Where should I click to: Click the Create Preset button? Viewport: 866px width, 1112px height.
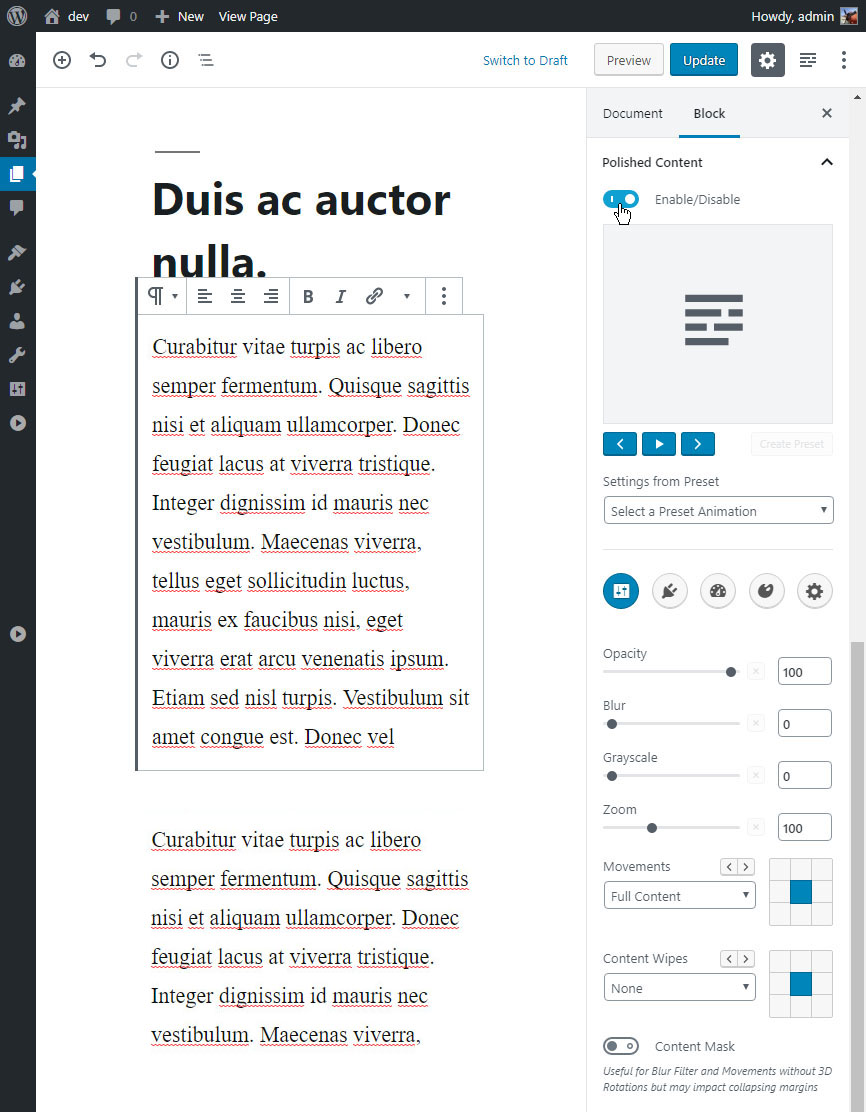[x=792, y=444]
